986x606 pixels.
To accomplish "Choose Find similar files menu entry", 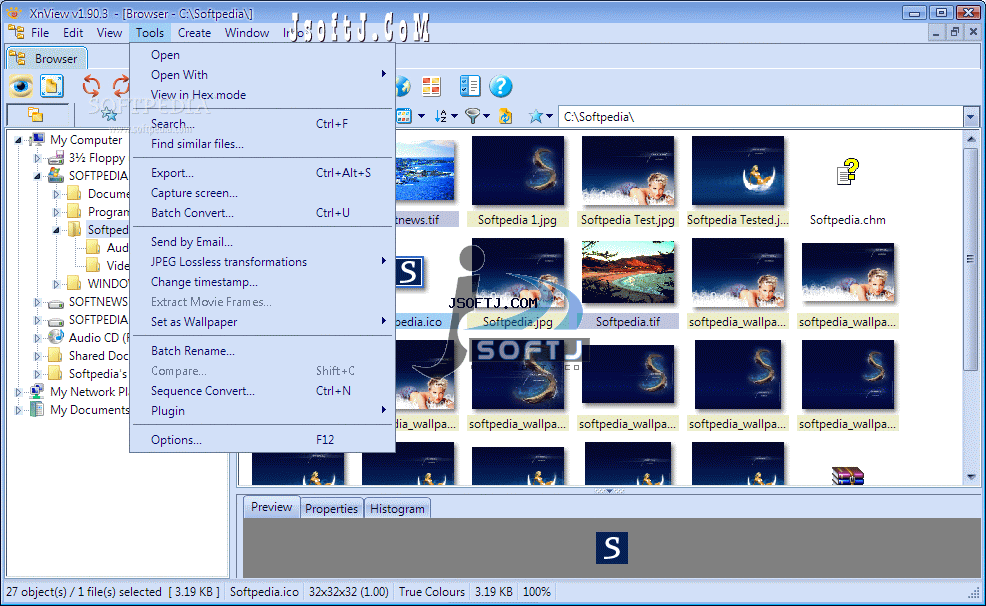I will coord(262,144).
